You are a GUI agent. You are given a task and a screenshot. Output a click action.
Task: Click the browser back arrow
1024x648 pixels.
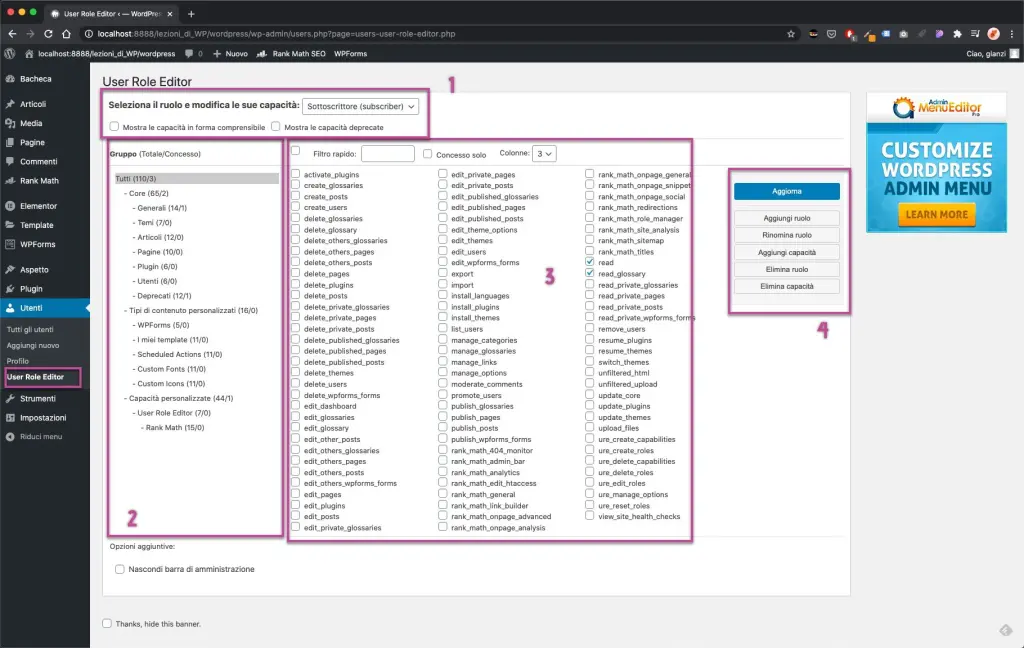12,33
